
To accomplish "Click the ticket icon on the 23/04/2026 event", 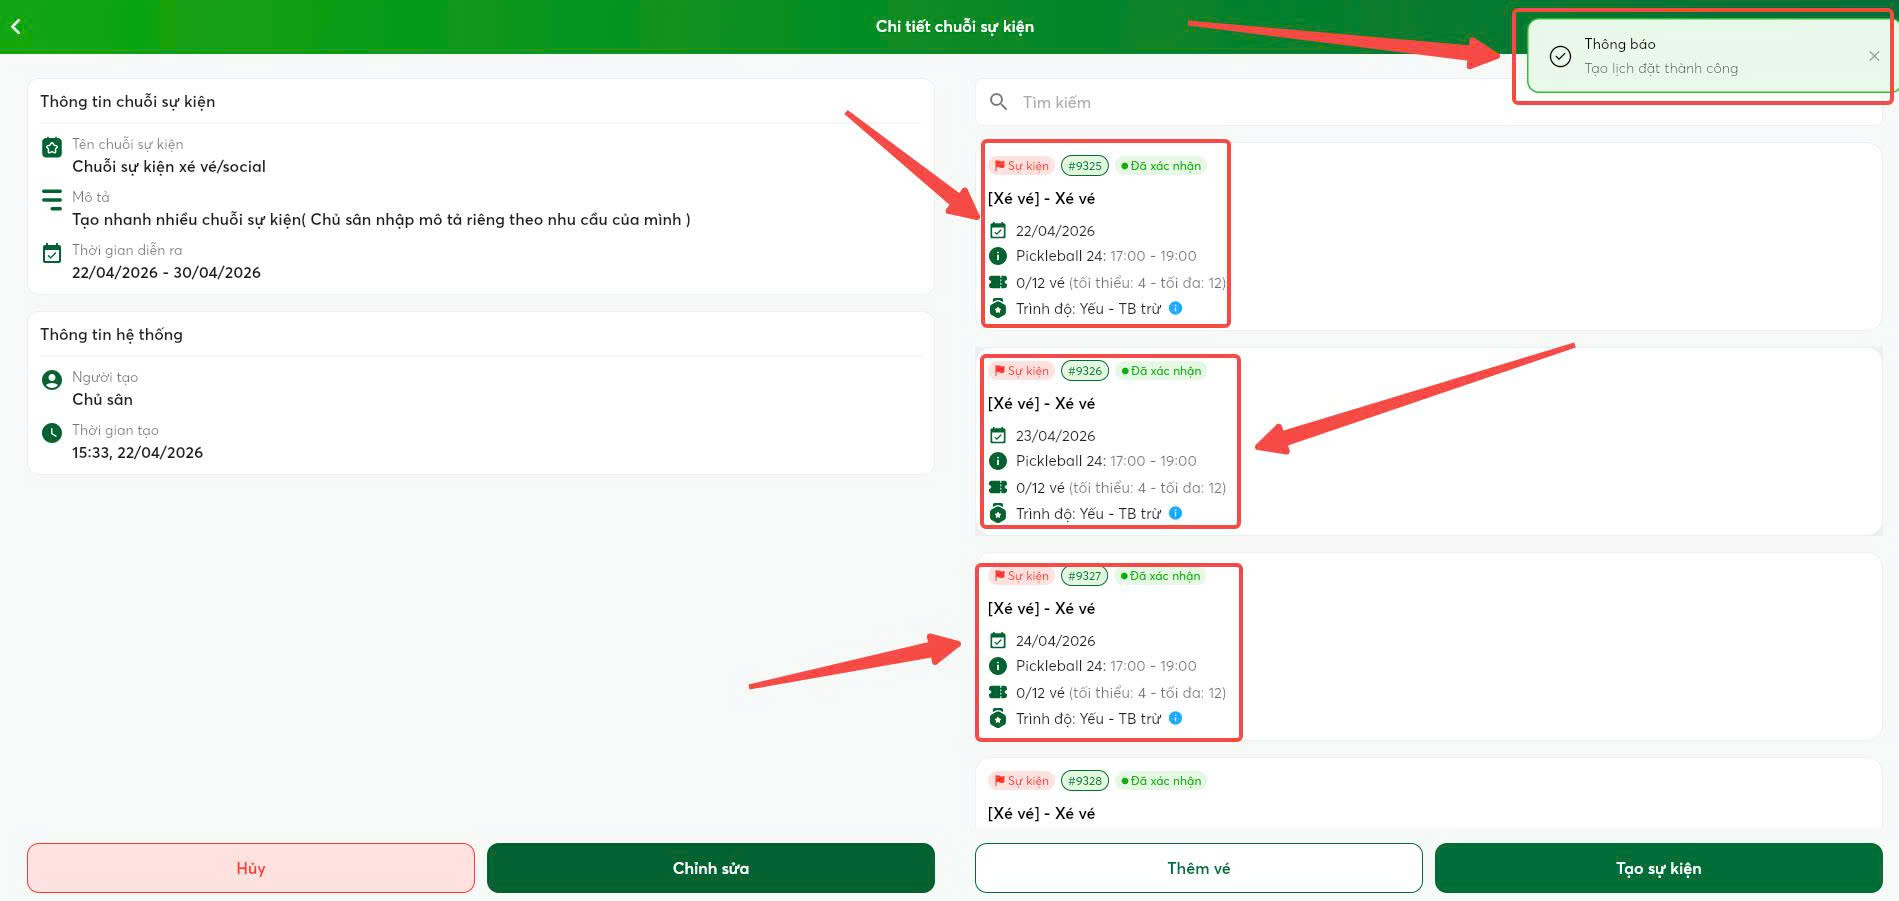I will coord(998,487).
